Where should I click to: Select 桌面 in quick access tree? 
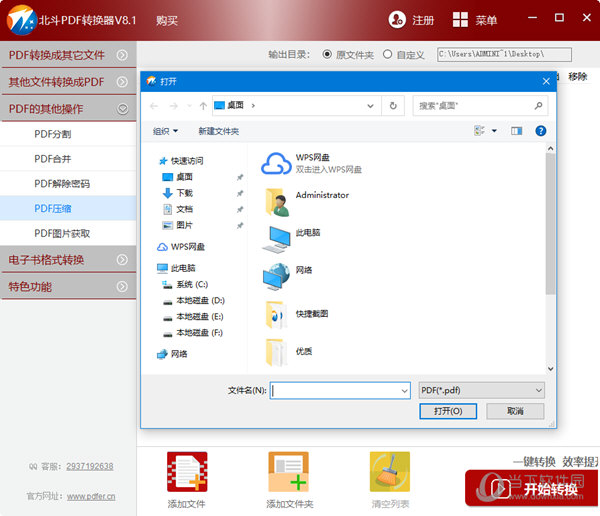(184, 177)
